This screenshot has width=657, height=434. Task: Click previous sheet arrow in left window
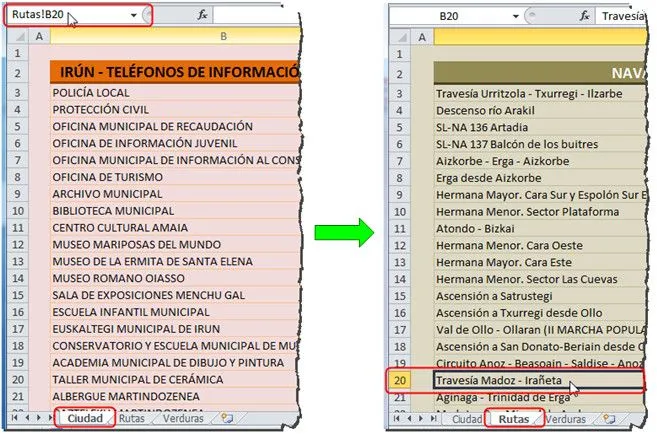27,418
